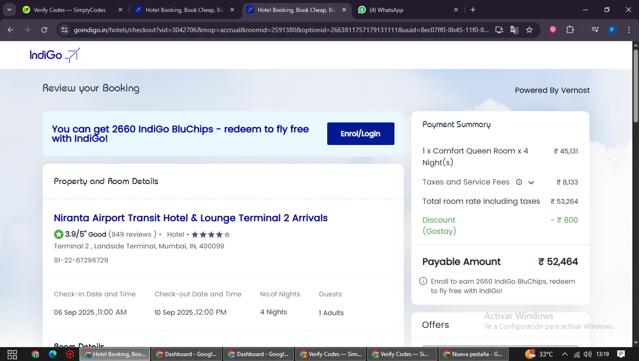The image size is (640, 361).
Task: Open a new browser tab
Action: [473, 10]
